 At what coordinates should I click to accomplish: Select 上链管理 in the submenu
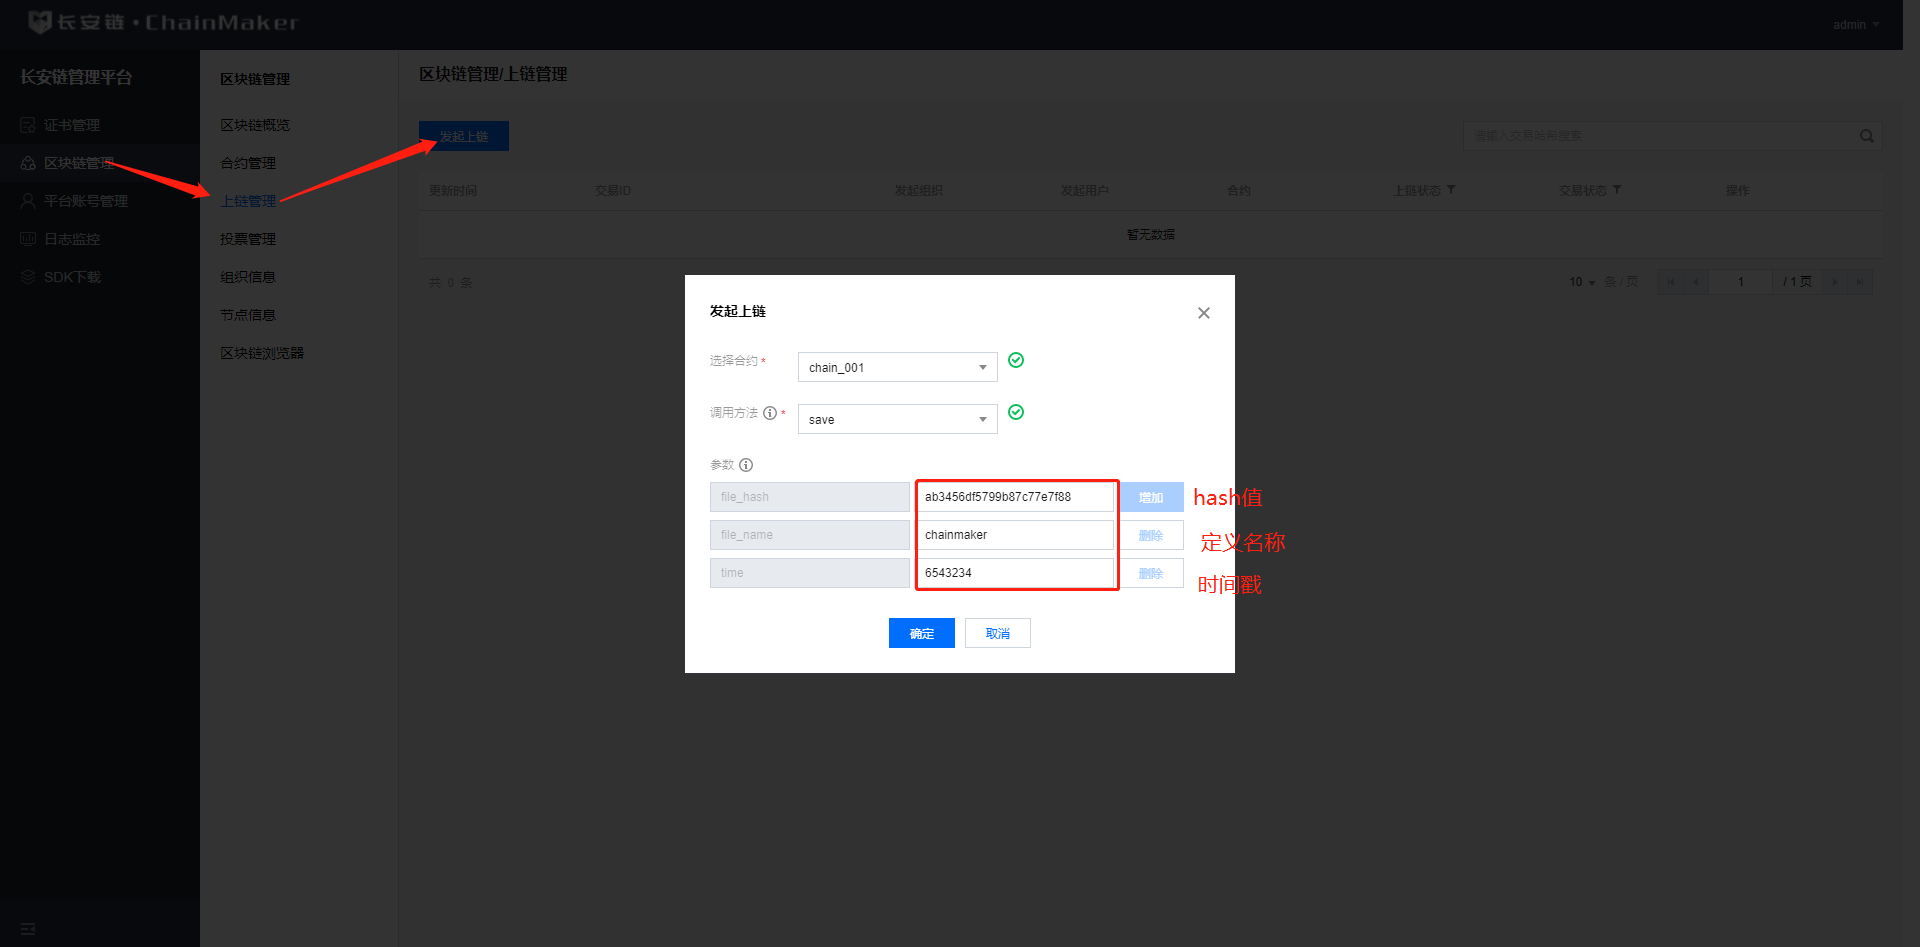(x=248, y=201)
